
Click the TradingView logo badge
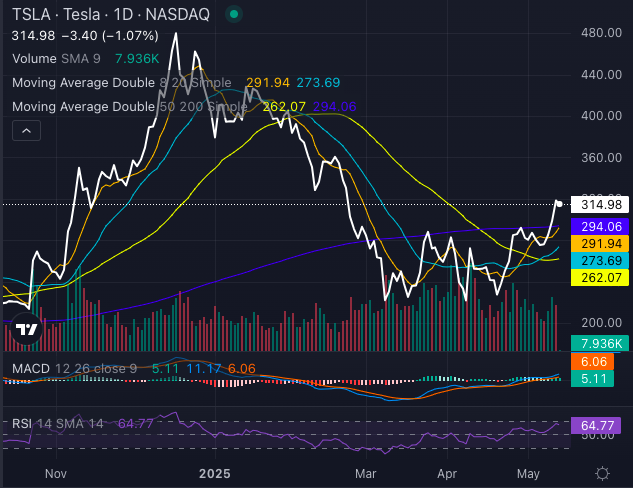26,329
